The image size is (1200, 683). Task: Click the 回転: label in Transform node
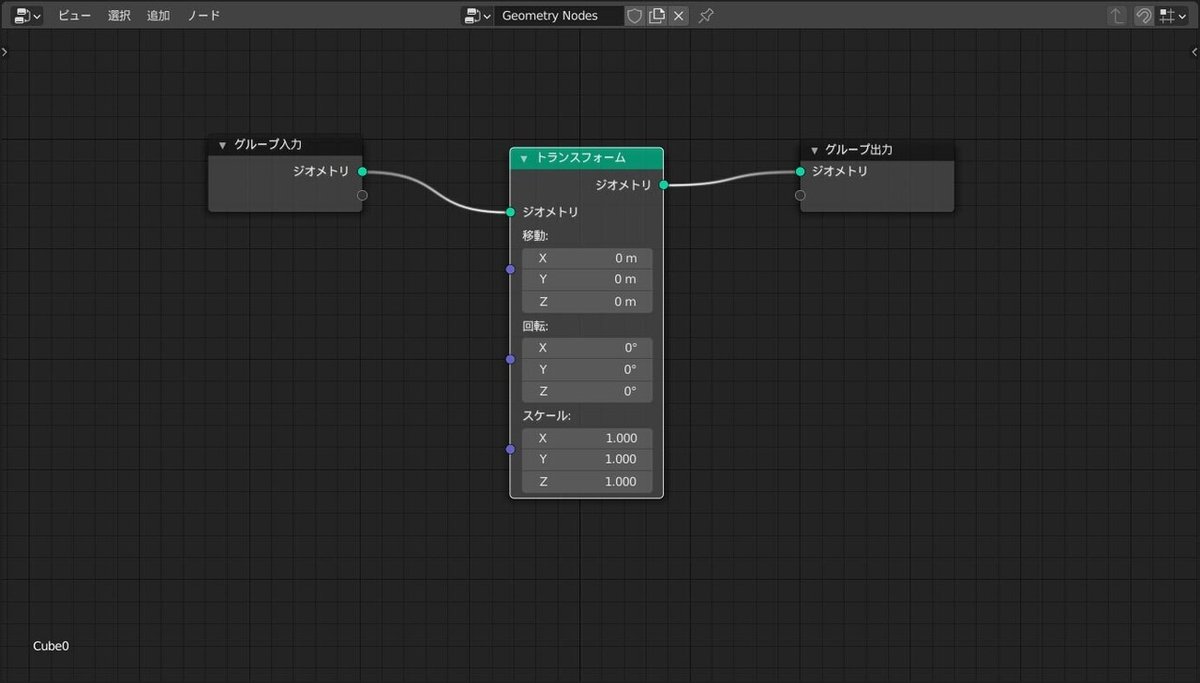[535, 326]
